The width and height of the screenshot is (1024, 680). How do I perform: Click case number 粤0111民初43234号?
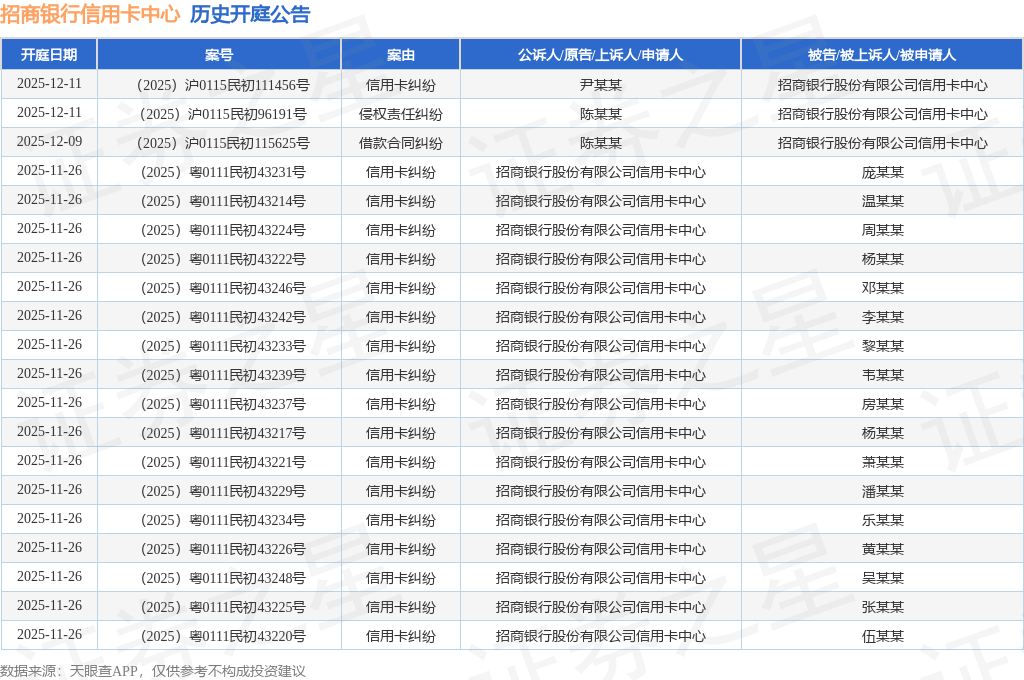coord(222,520)
